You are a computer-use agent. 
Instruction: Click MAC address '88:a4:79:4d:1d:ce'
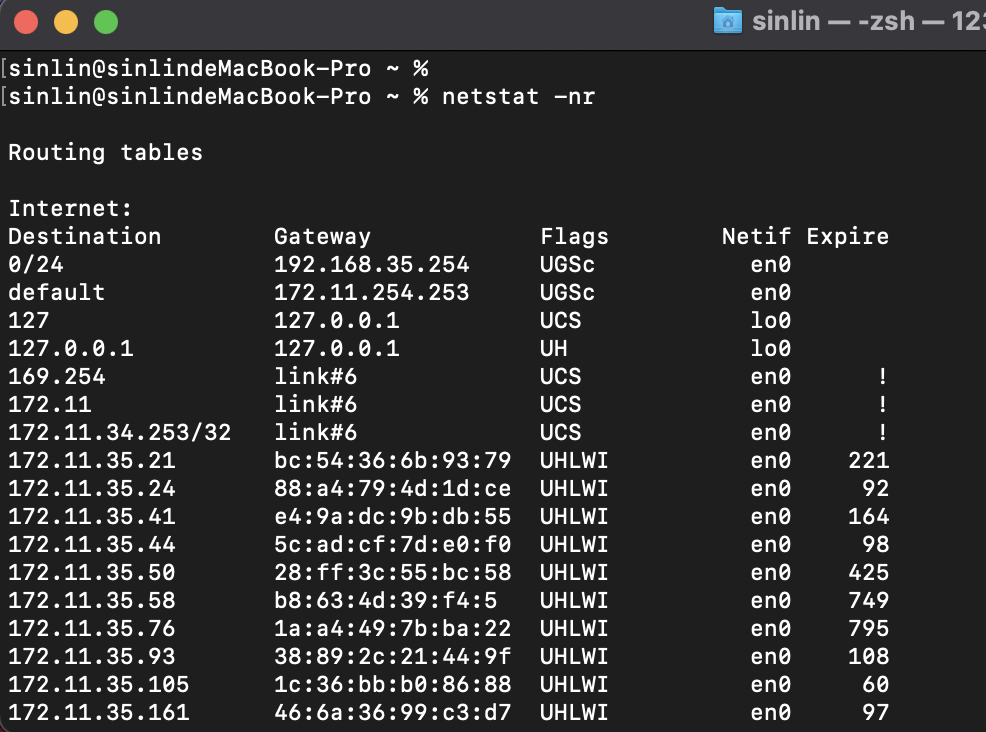(393, 489)
